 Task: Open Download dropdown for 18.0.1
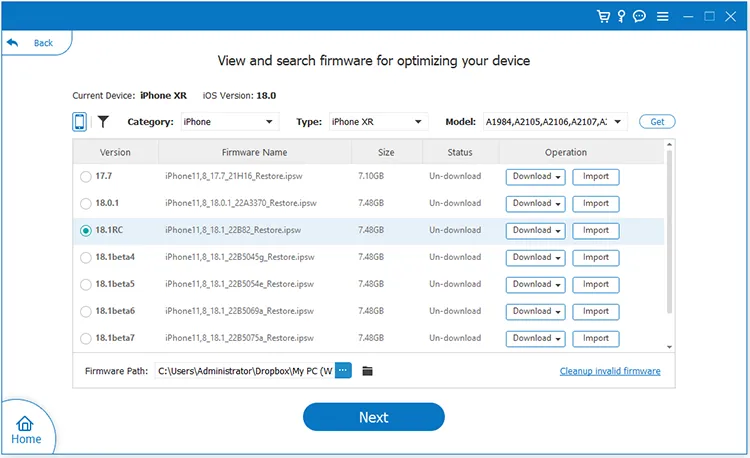(536, 204)
